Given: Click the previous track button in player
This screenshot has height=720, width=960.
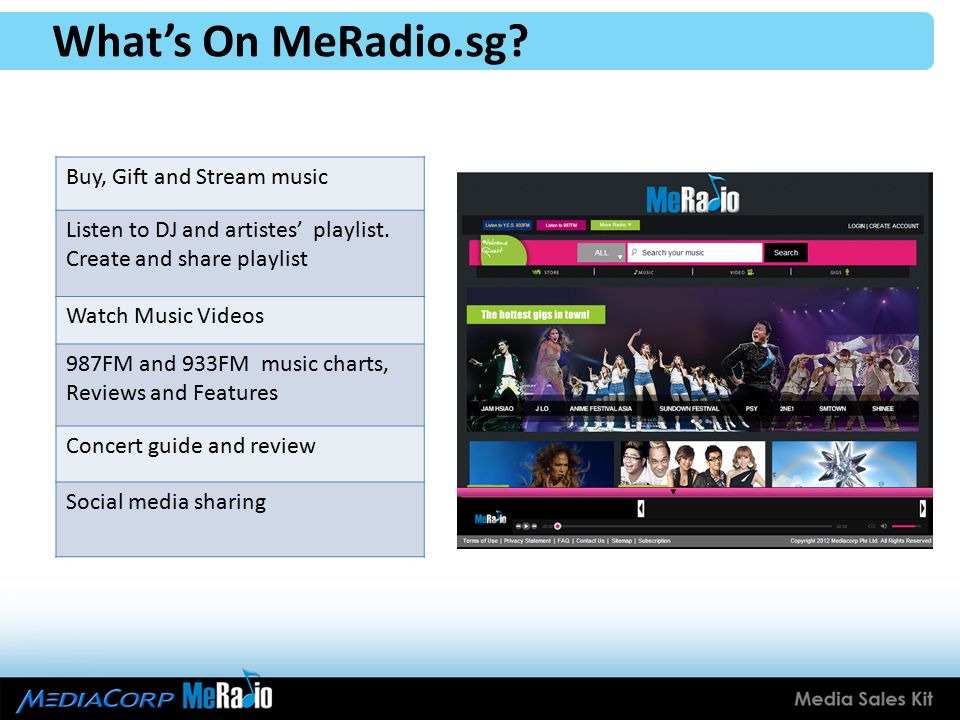Looking at the screenshot, I should (x=519, y=526).
